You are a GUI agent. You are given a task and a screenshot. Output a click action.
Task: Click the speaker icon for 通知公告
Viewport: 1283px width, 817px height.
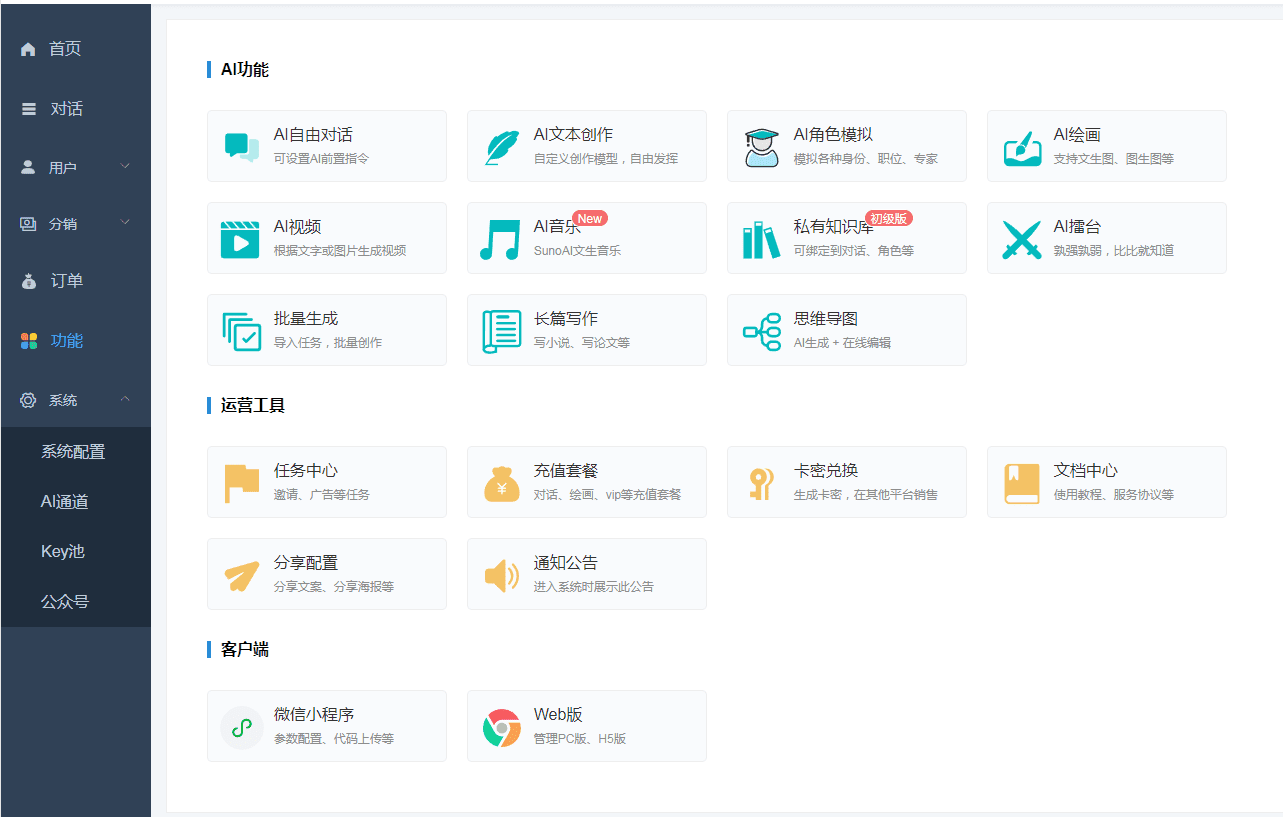pos(501,576)
